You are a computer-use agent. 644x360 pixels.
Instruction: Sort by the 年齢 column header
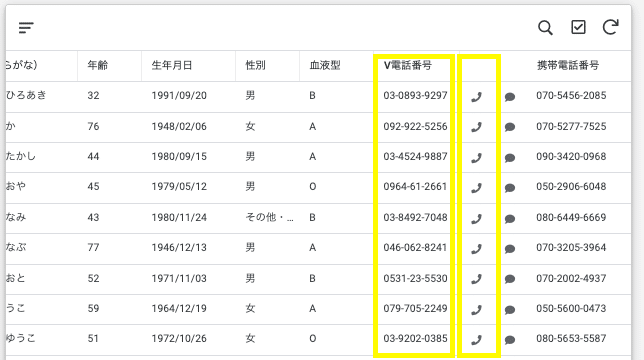tap(97, 65)
